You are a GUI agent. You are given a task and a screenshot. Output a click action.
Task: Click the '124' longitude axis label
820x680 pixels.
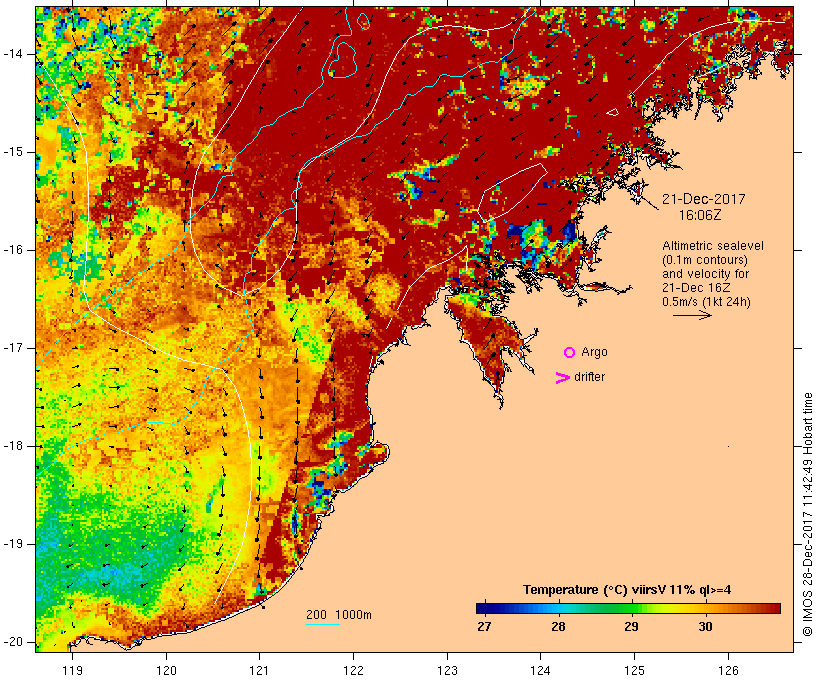(541, 670)
